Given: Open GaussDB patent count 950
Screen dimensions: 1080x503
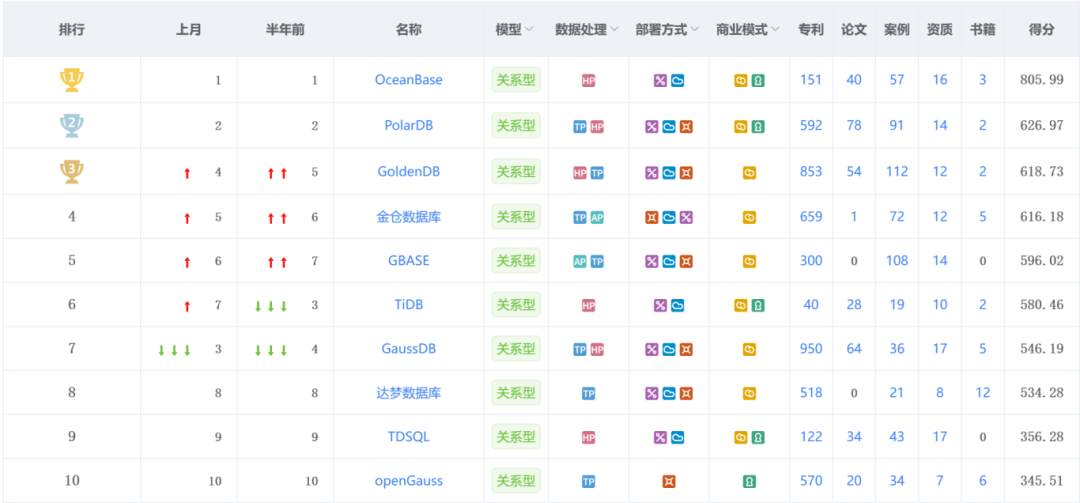Looking at the screenshot, I should (x=811, y=349).
